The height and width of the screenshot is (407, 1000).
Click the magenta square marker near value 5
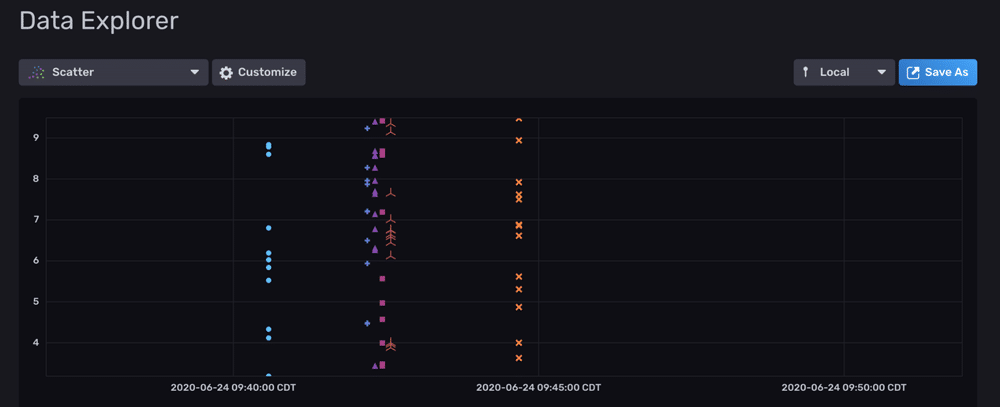point(382,303)
